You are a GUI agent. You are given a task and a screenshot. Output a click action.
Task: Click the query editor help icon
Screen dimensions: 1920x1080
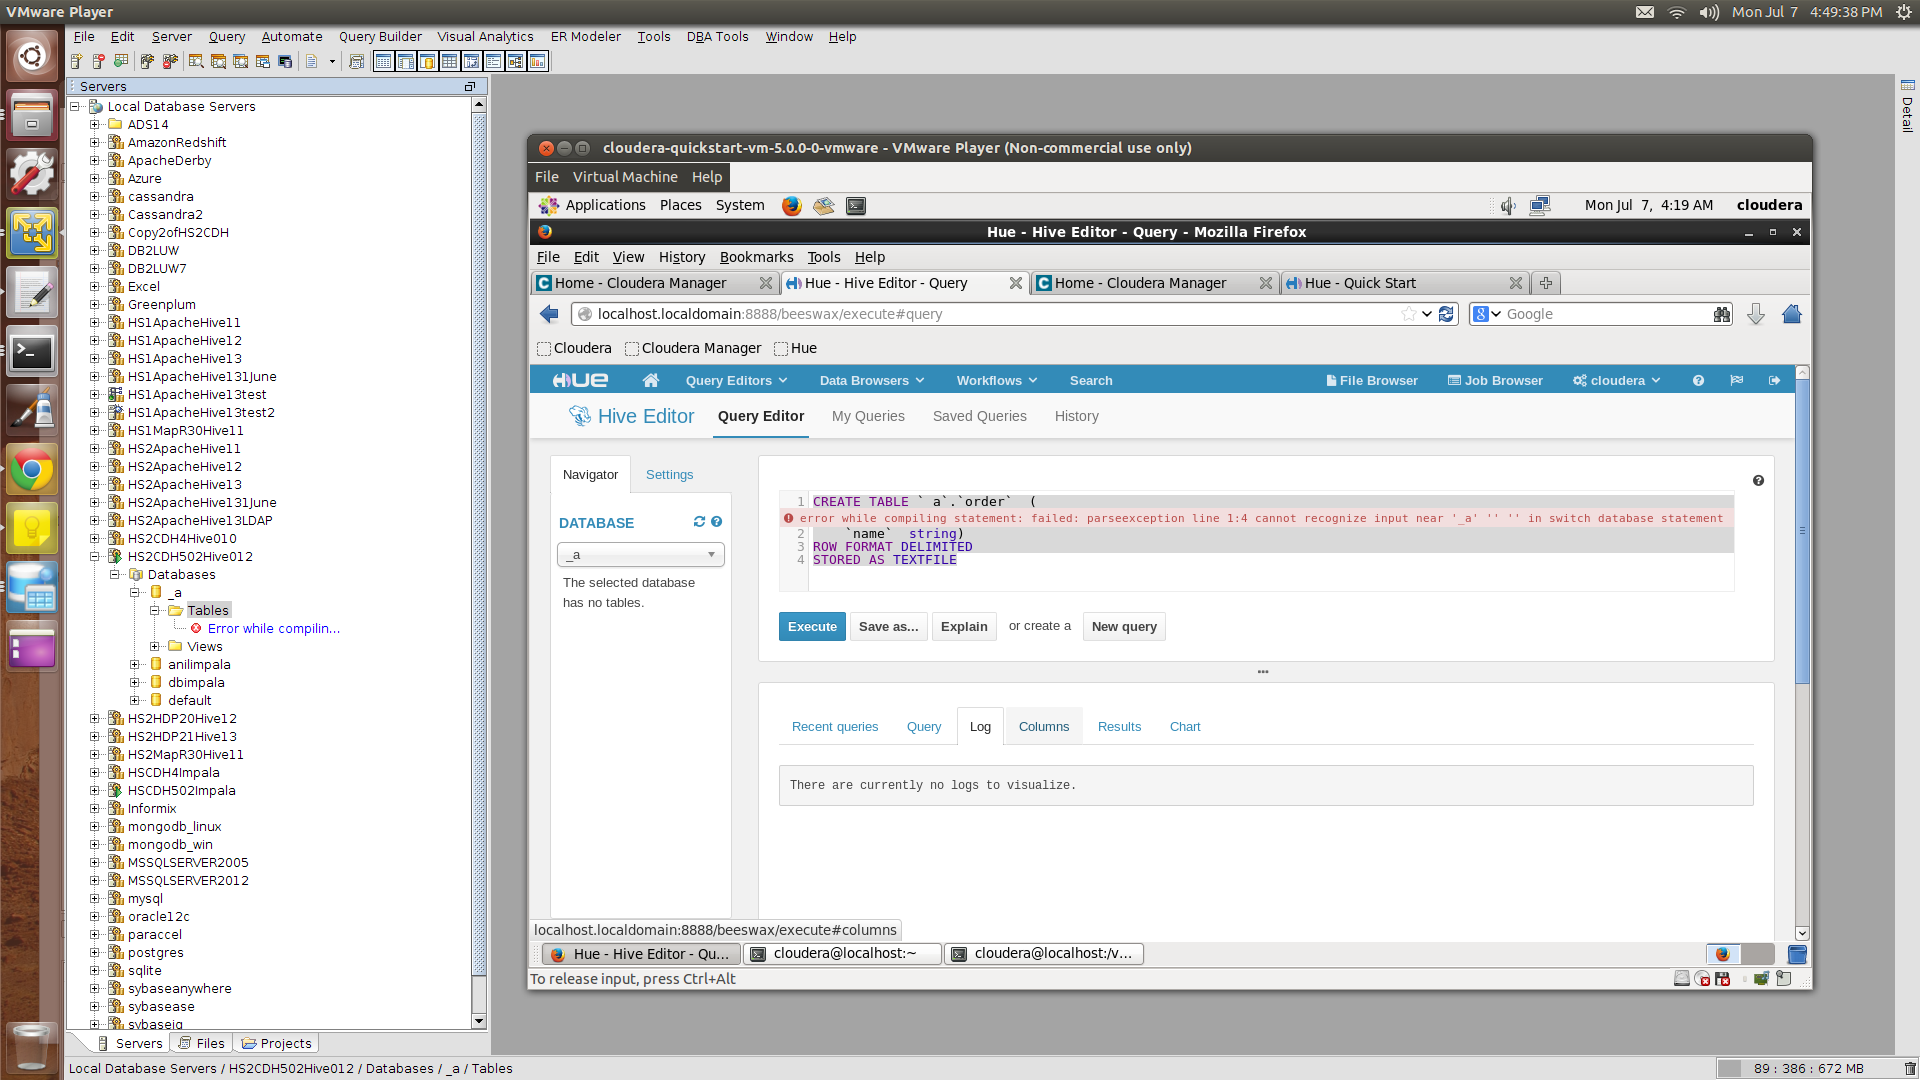point(1758,481)
